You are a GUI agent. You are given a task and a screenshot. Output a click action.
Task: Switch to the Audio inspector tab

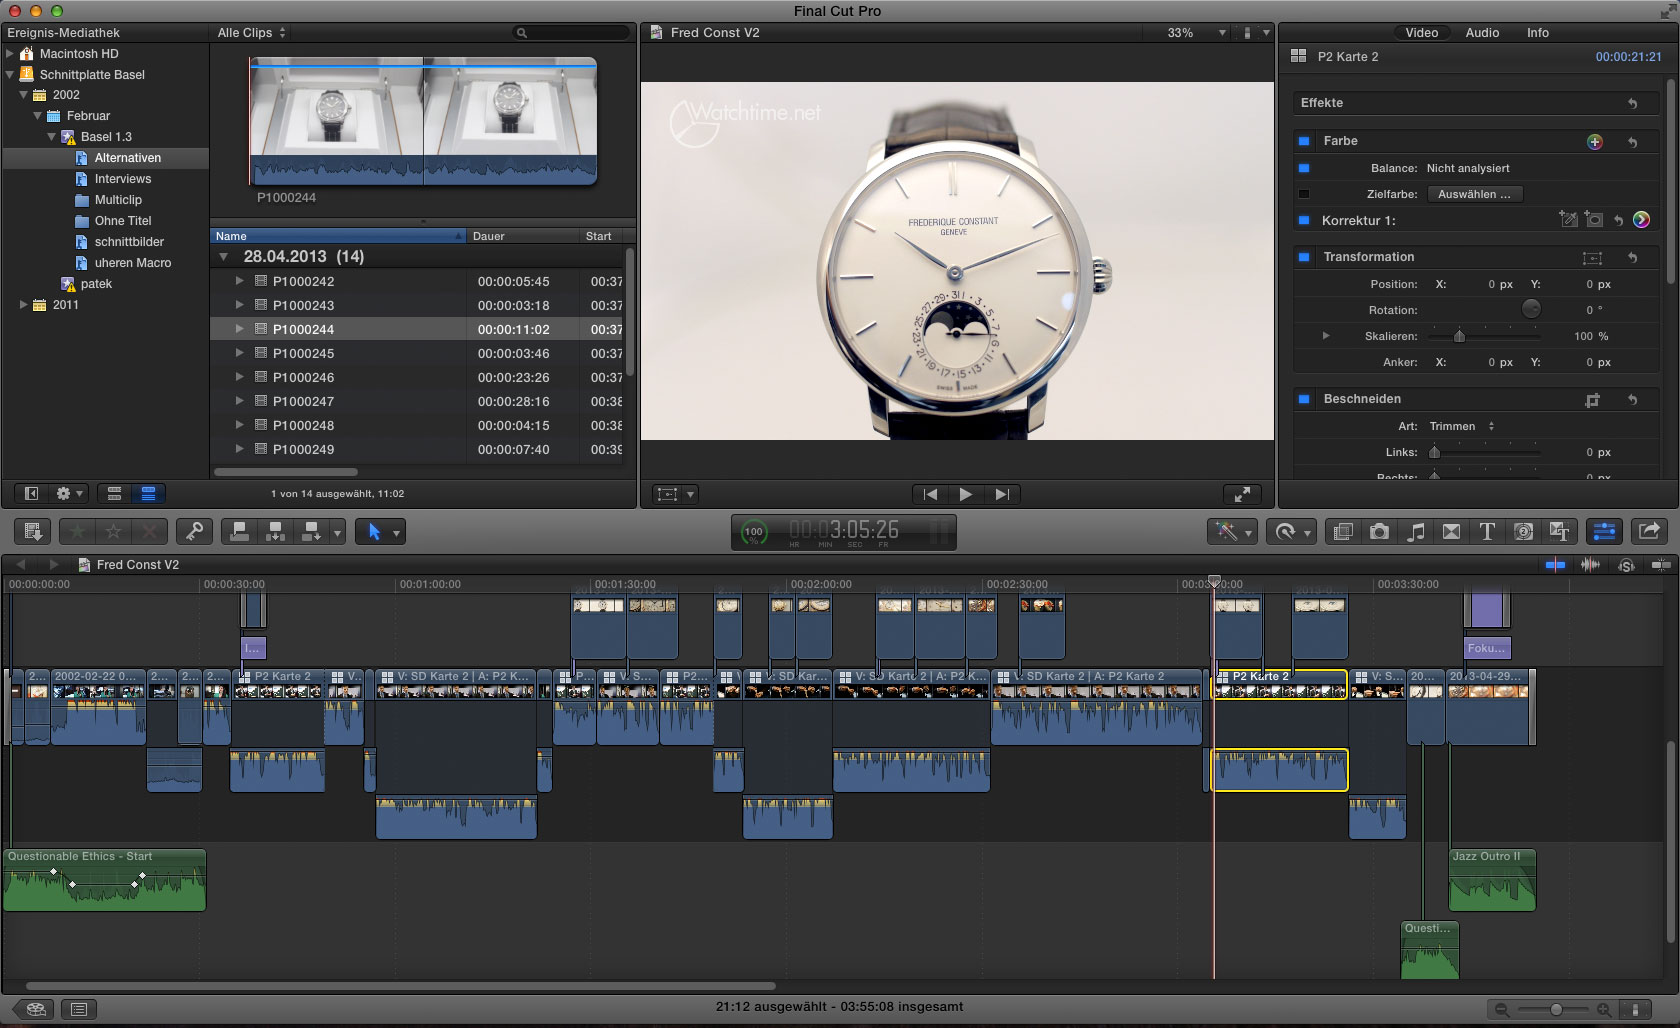[1482, 33]
